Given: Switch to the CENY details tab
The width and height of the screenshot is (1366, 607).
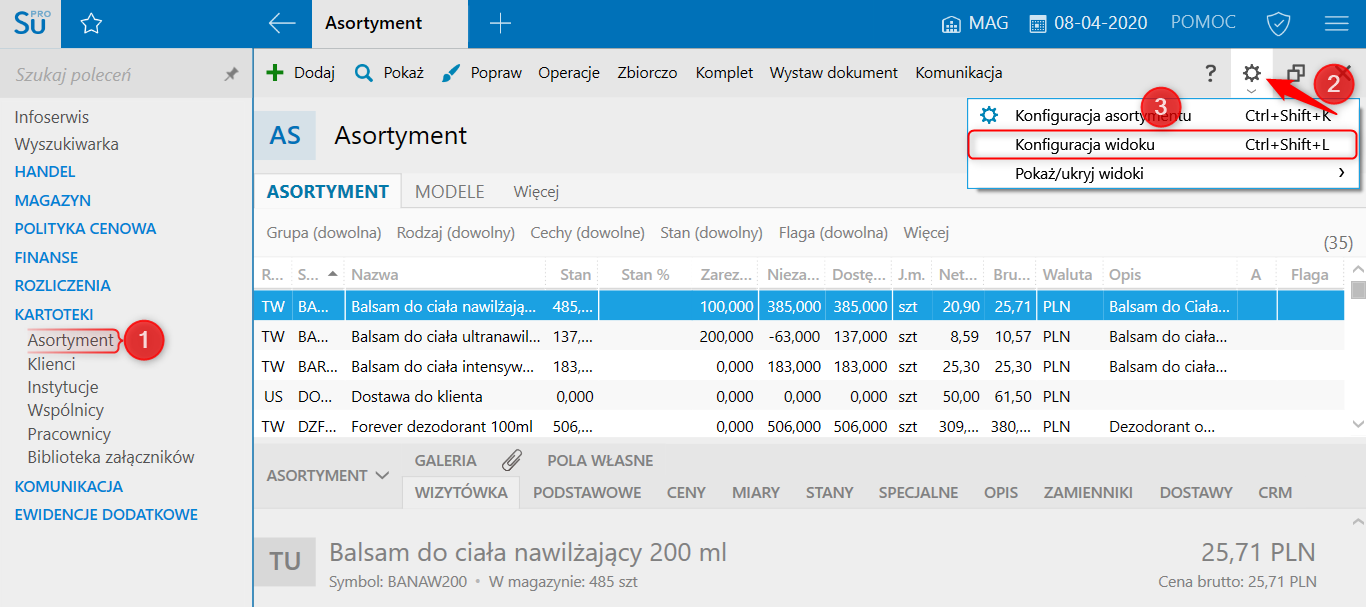Looking at the screenshot, I should (x=686, y=493).
